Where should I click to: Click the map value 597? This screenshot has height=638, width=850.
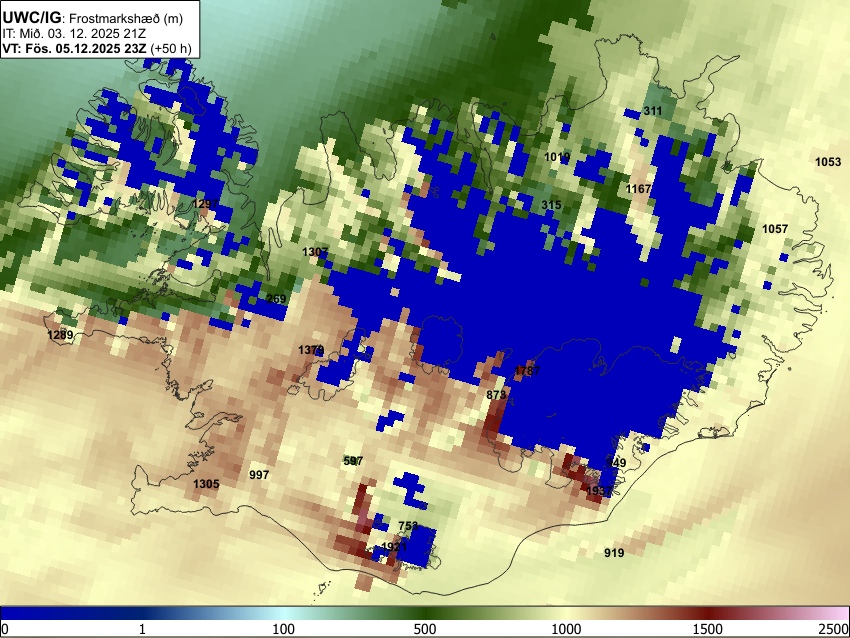coord(353,461)
